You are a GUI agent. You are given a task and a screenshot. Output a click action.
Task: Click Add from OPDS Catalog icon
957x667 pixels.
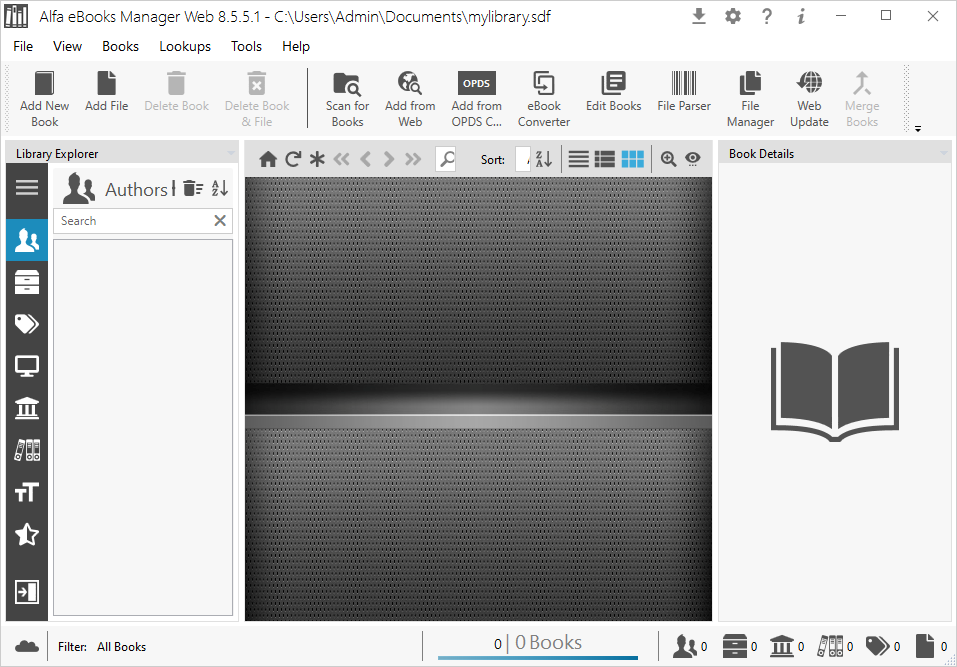pos(476,98)
